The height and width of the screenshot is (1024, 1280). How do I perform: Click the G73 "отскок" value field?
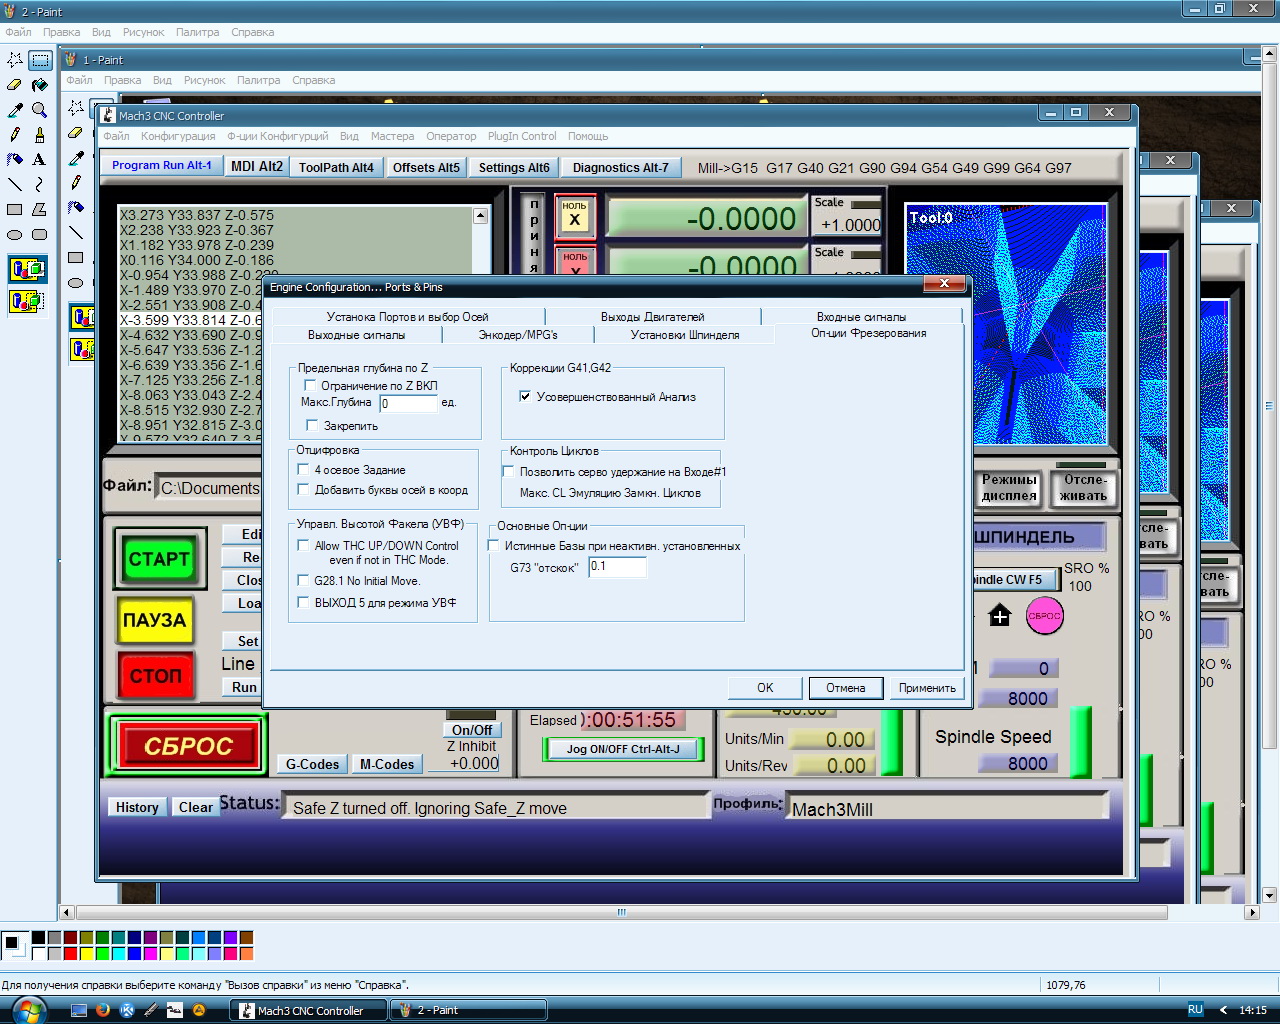[x=617, y=566]
